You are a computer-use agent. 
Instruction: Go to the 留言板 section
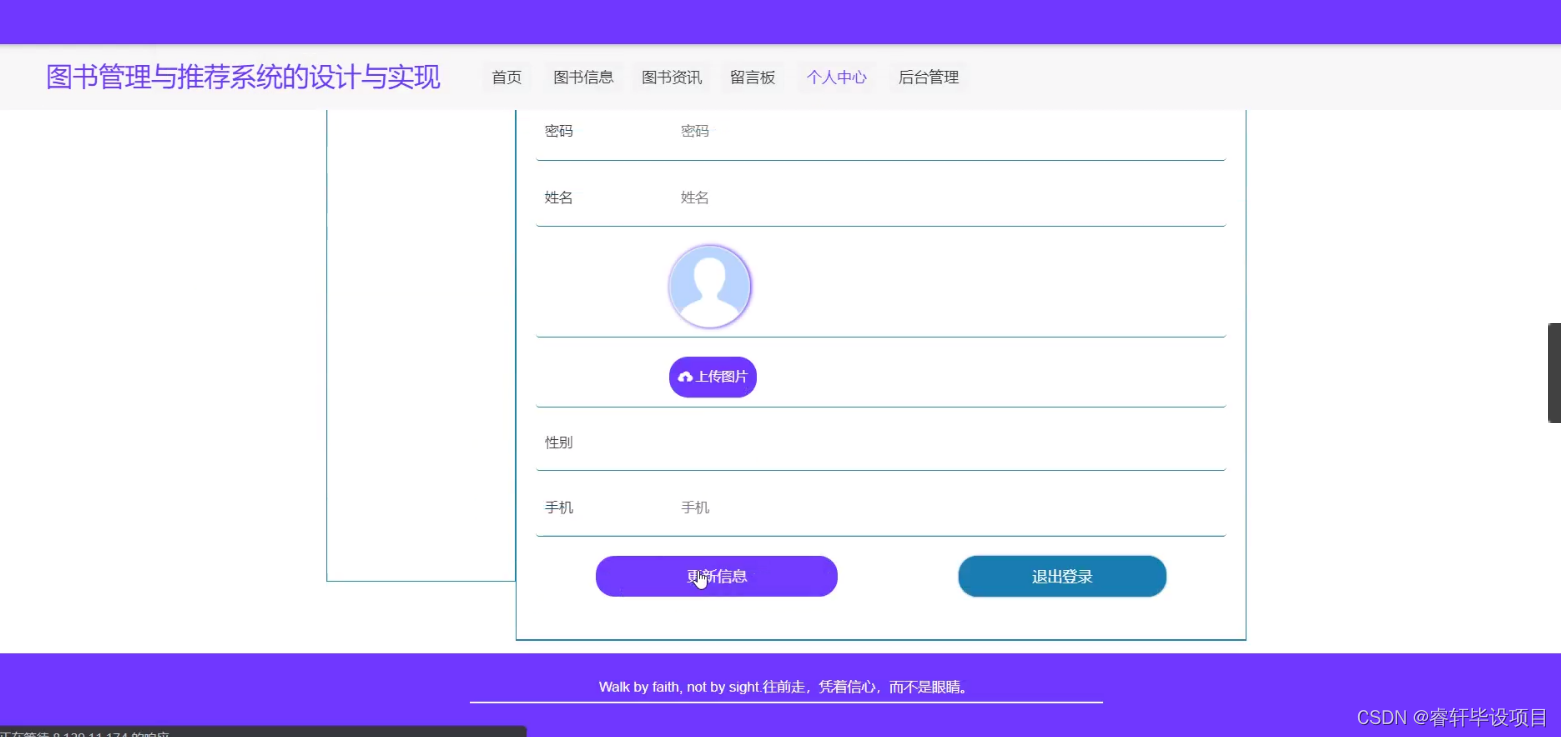click(753, 77)
